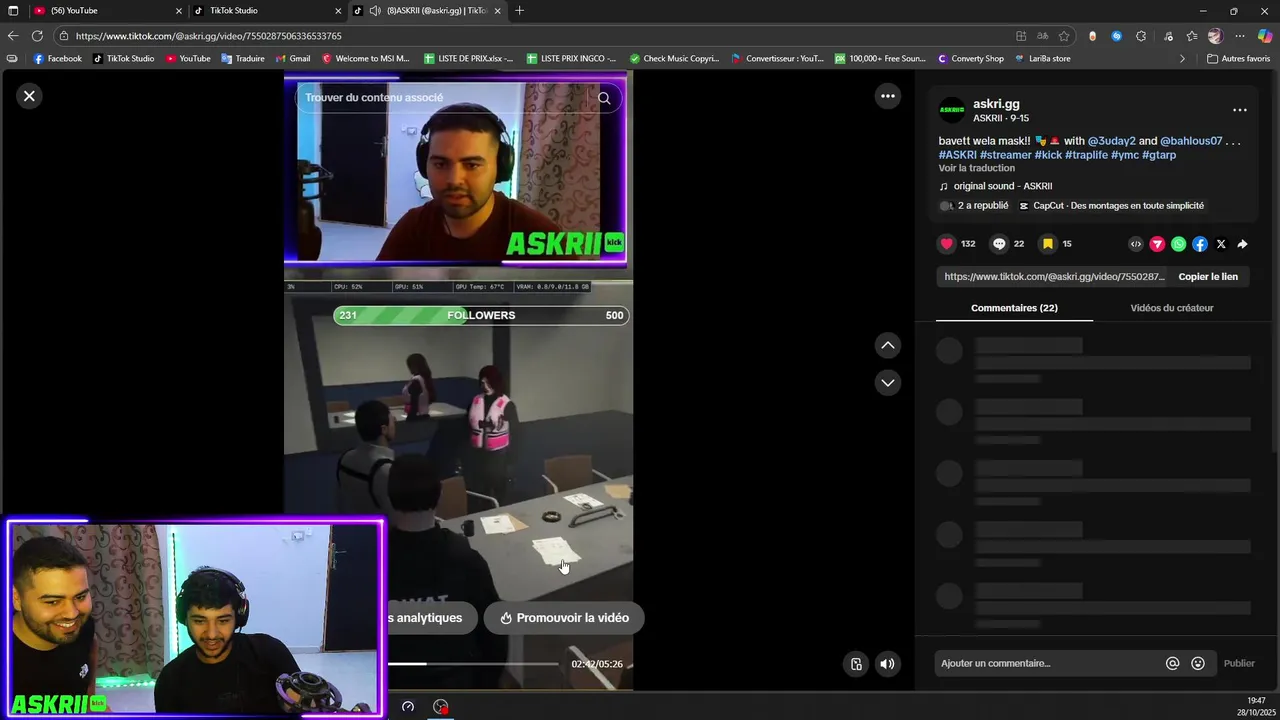
Task: Open the favorites list icon
Action: [1192, 36]
